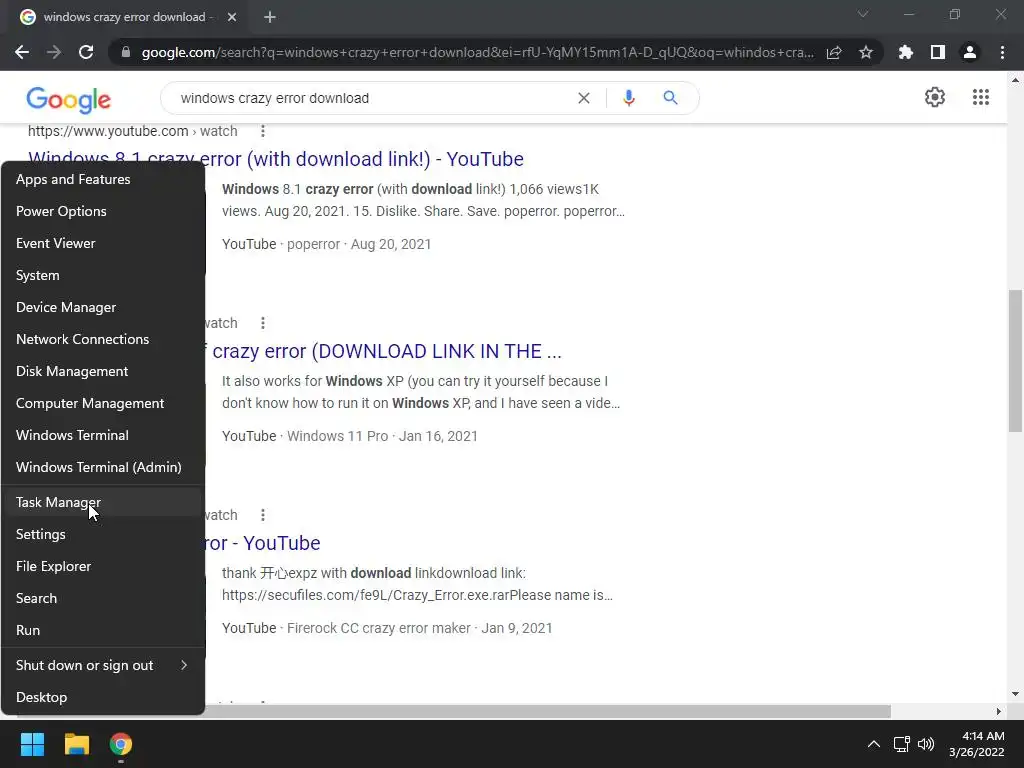Image resolution: width=1024 pixels, height=768 pixels.
Task: Open the Google apps grid
Action: [x=980, y=97]
